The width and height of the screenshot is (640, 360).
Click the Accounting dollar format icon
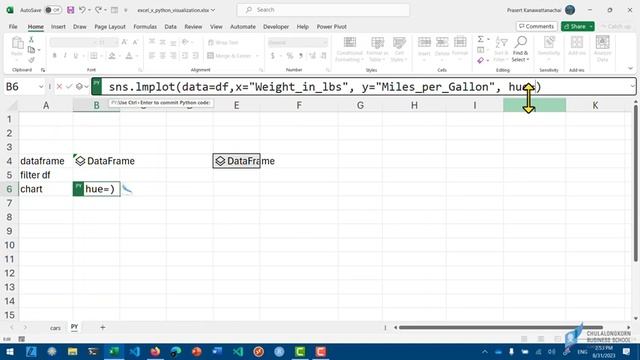click(x=272, y=56)
